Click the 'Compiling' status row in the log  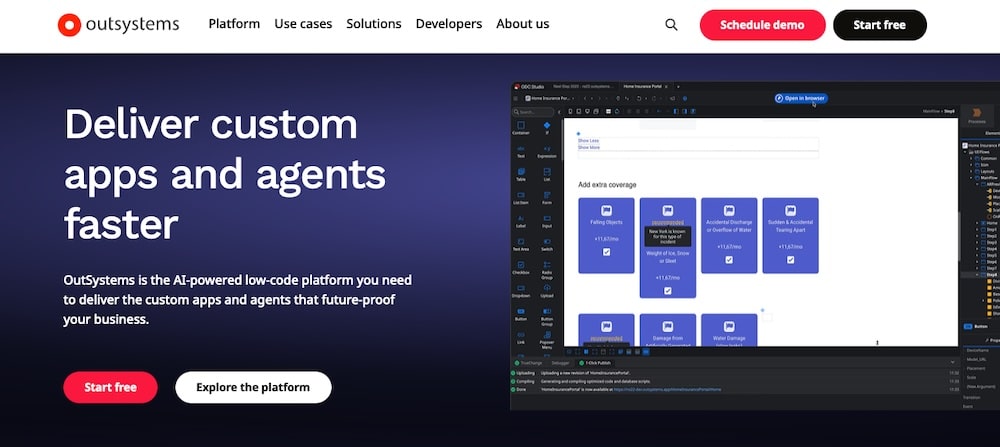(x=734, y=381)
